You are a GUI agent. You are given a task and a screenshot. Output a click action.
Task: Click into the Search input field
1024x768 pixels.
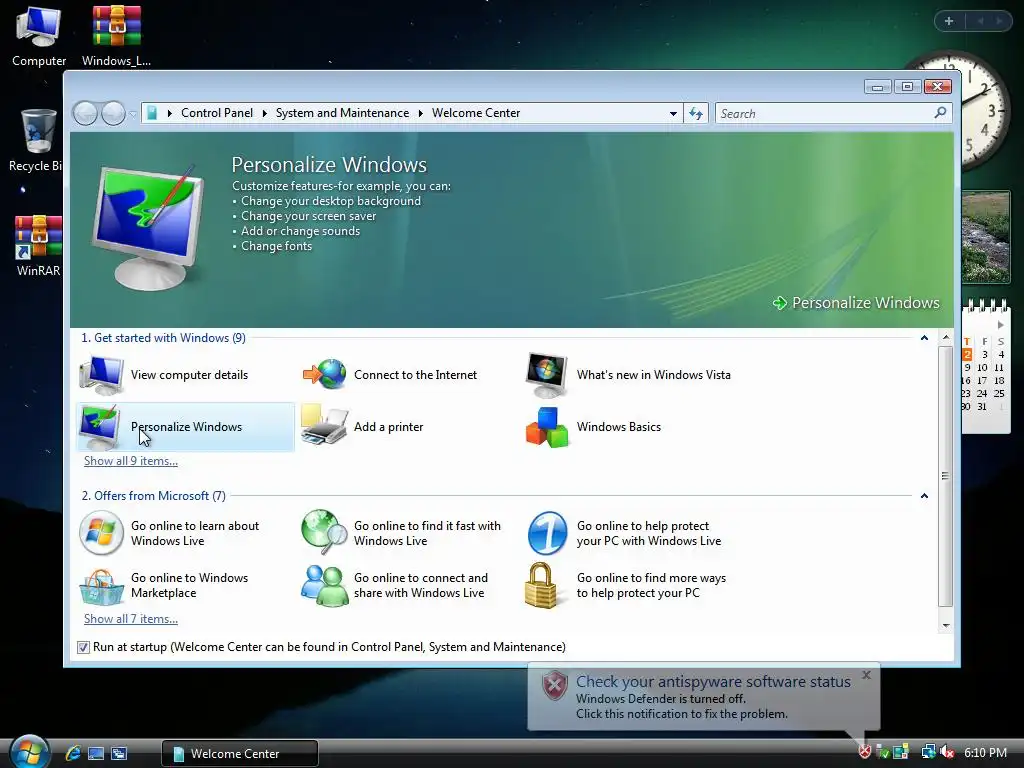coord(825,114)
